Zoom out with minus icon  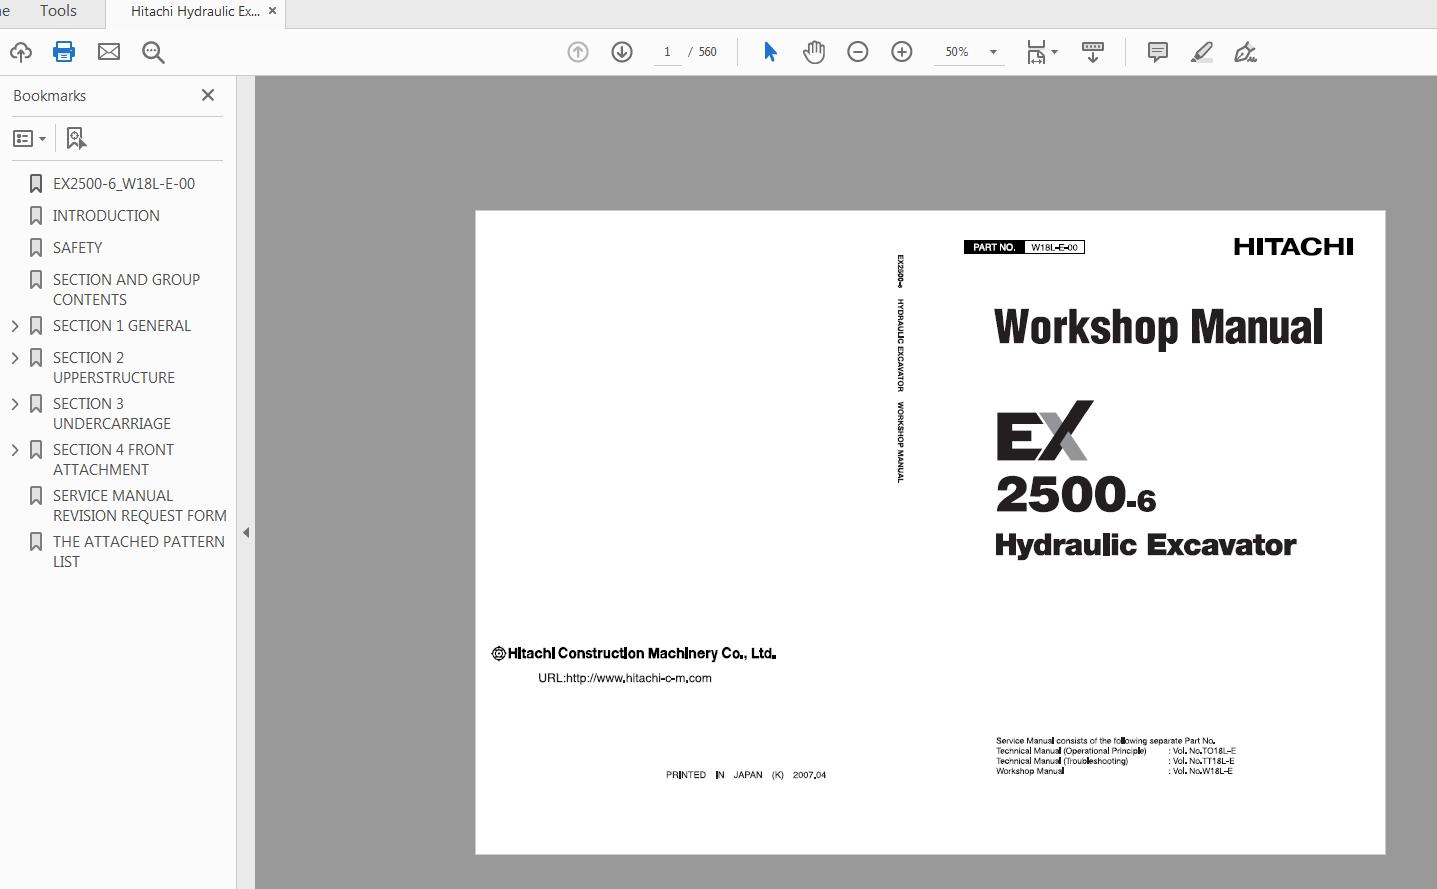pos(858,52)
